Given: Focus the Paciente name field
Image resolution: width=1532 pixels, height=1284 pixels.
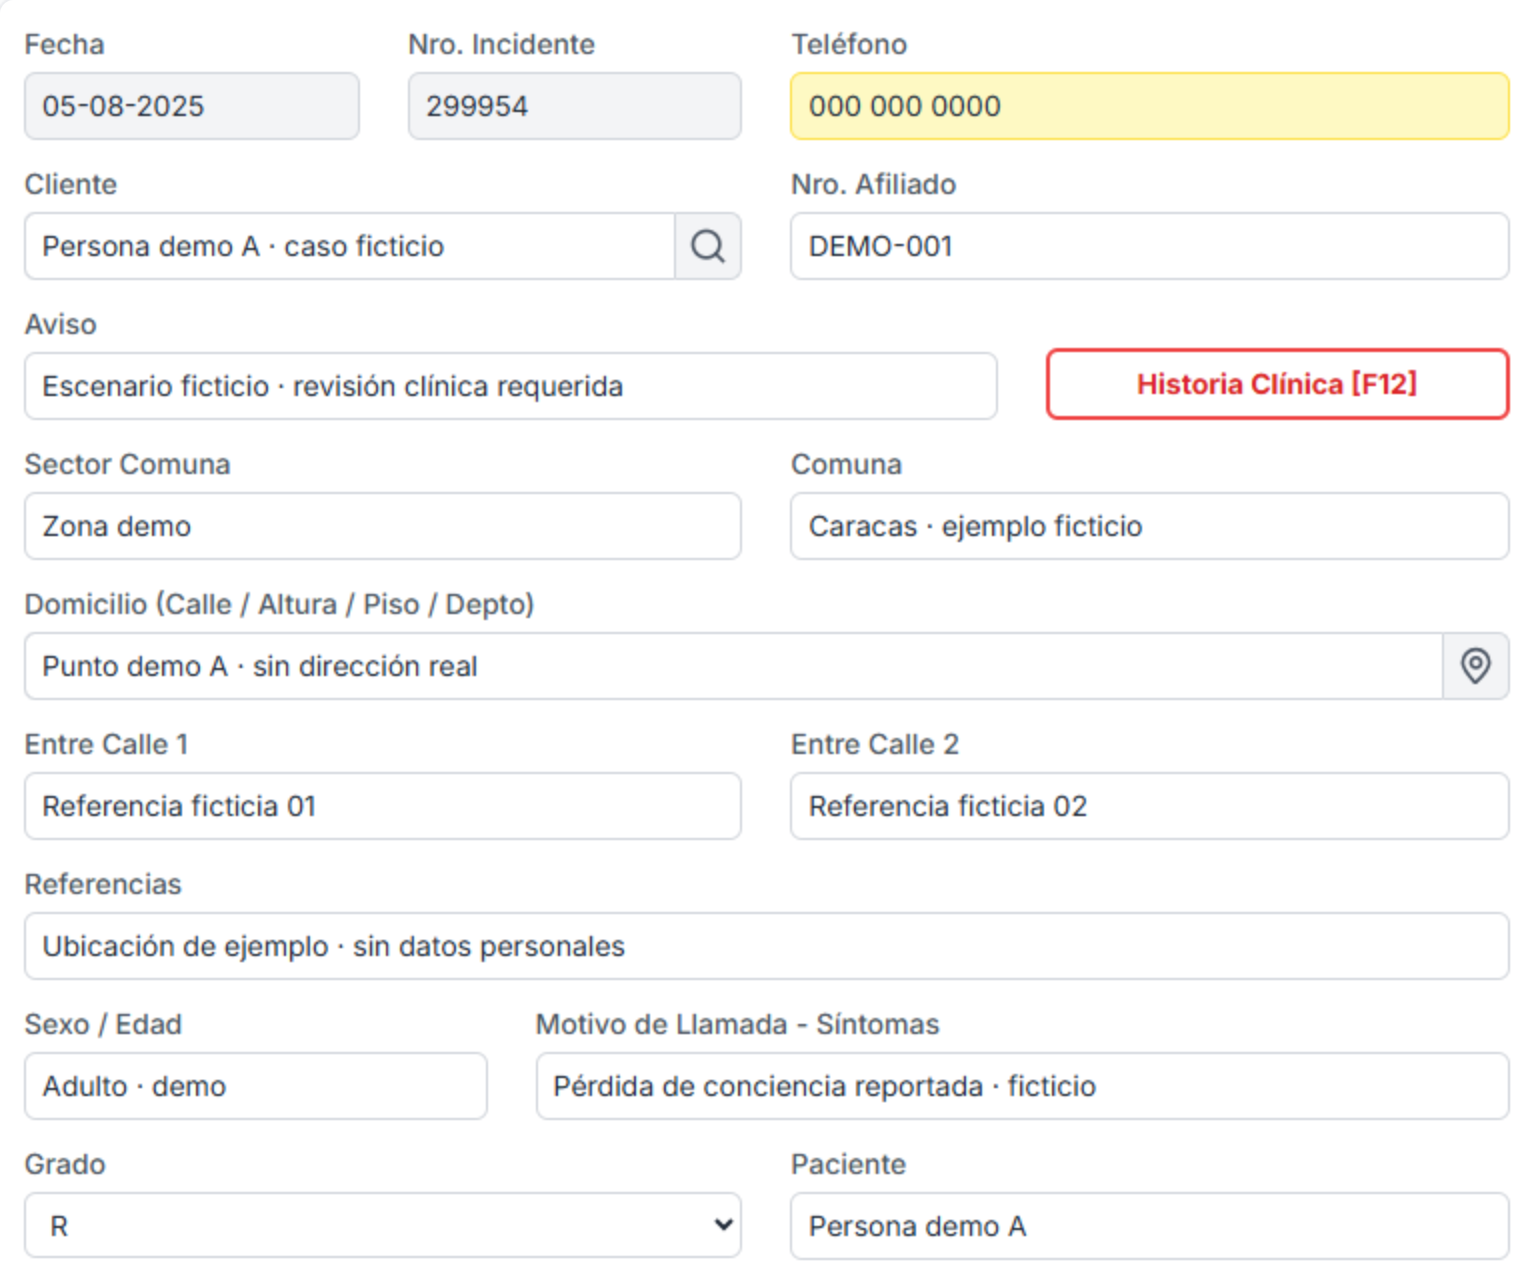Looking at the screenshot, I should pos(1150,1226).
